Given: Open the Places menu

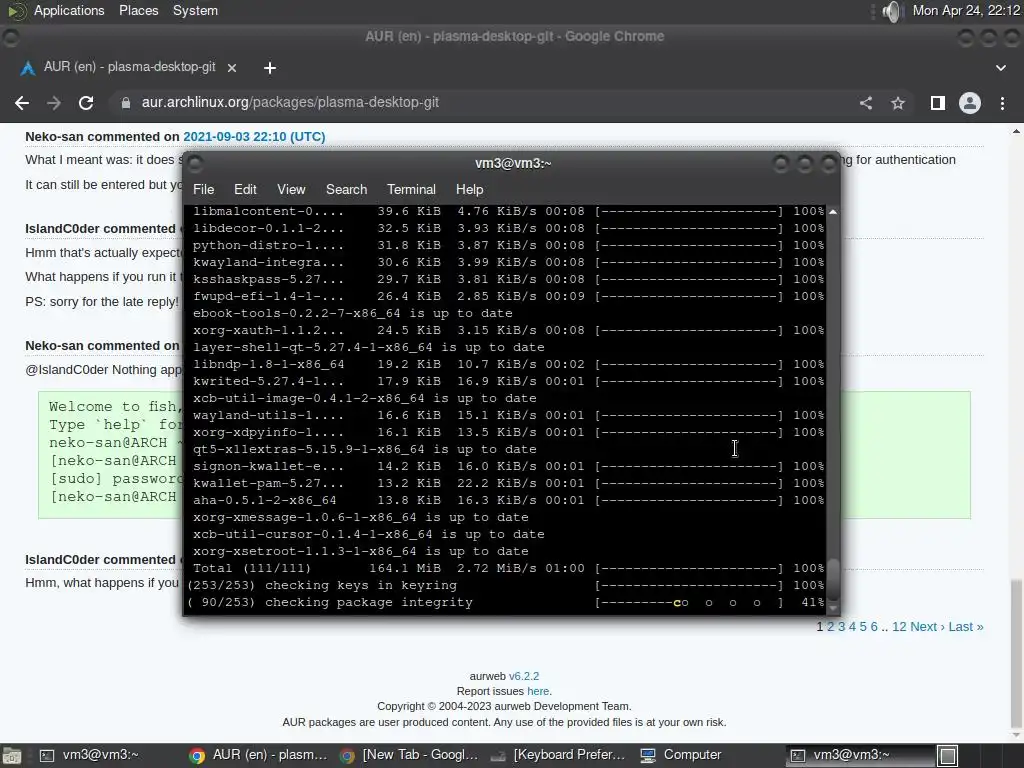Looking at the screenshot, I should [138, 10].
